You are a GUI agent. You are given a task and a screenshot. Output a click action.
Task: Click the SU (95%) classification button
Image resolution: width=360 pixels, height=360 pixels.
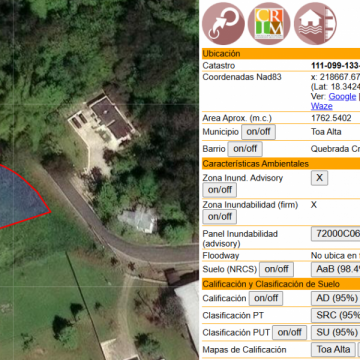(x=335, y=332)
